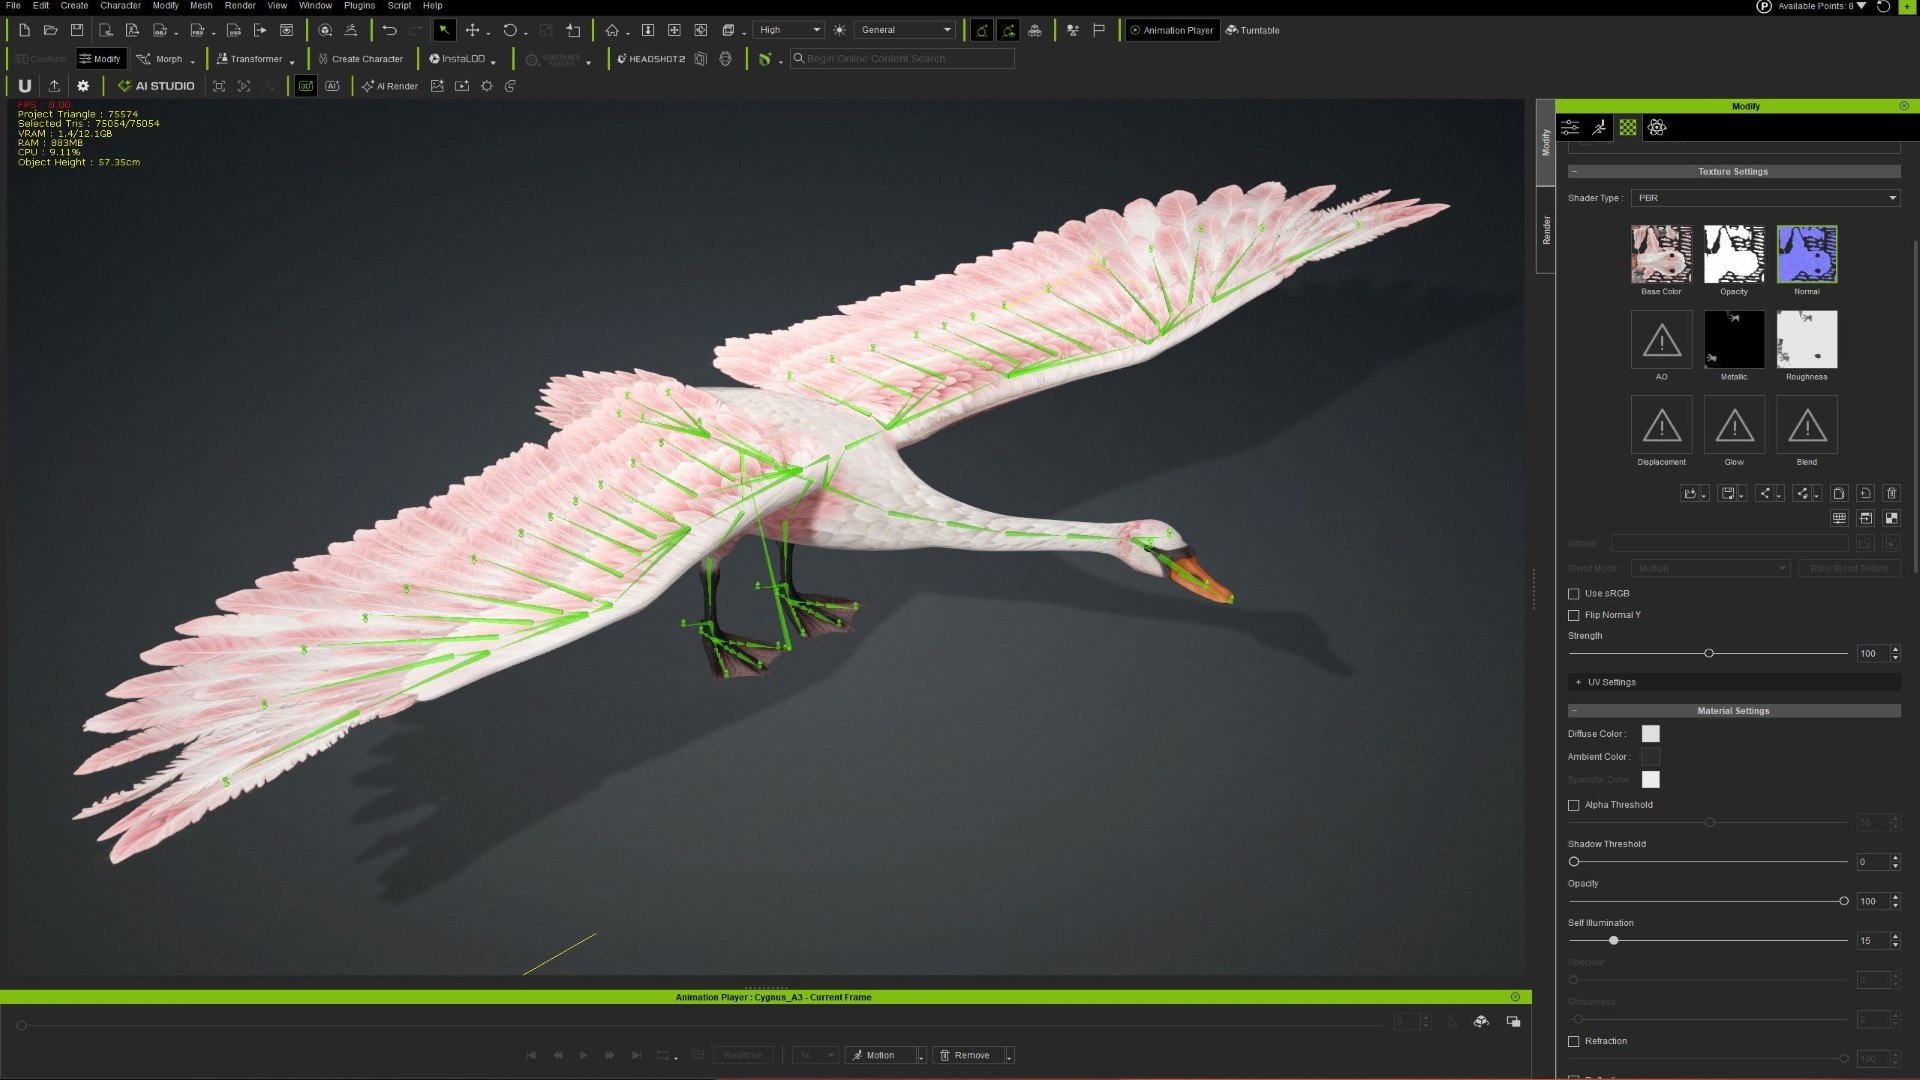
Task: Delete texture using the trash icon
Action: pos(1891,493)
